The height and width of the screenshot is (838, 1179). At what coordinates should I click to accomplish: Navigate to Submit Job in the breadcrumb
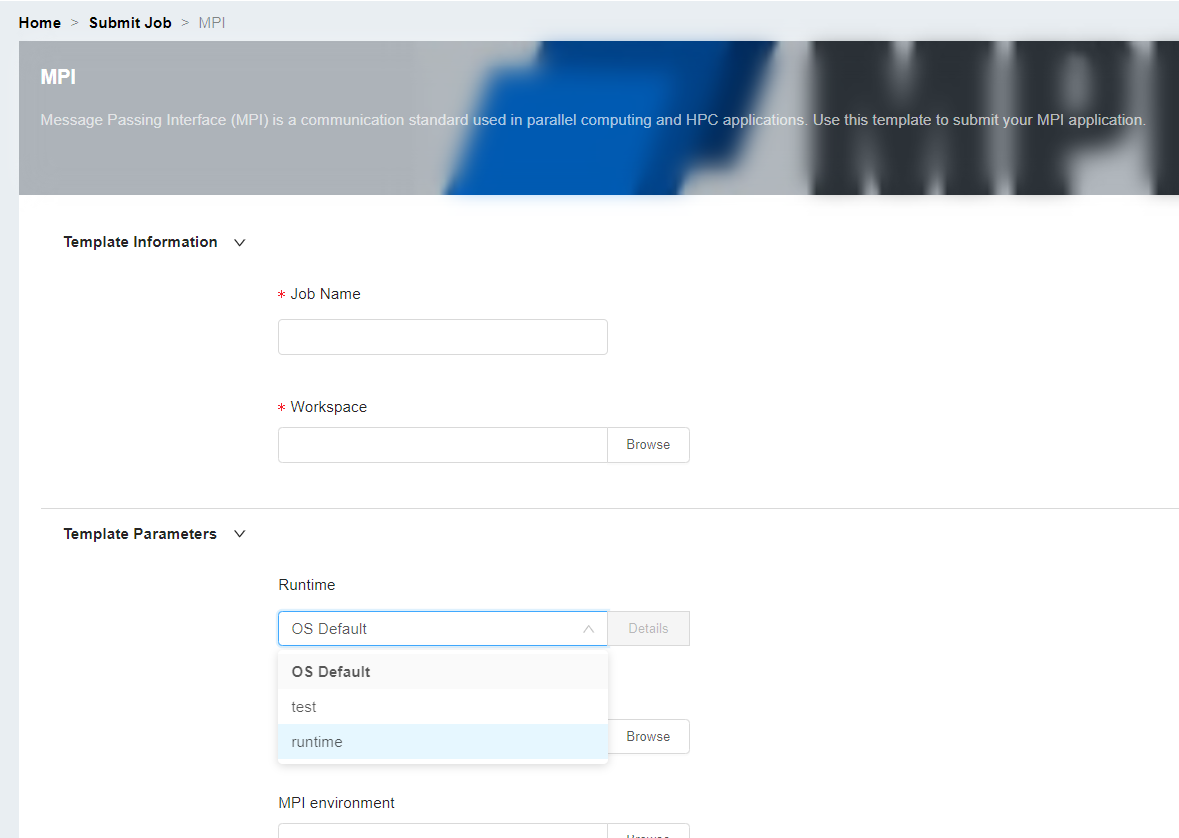point(130,22)
